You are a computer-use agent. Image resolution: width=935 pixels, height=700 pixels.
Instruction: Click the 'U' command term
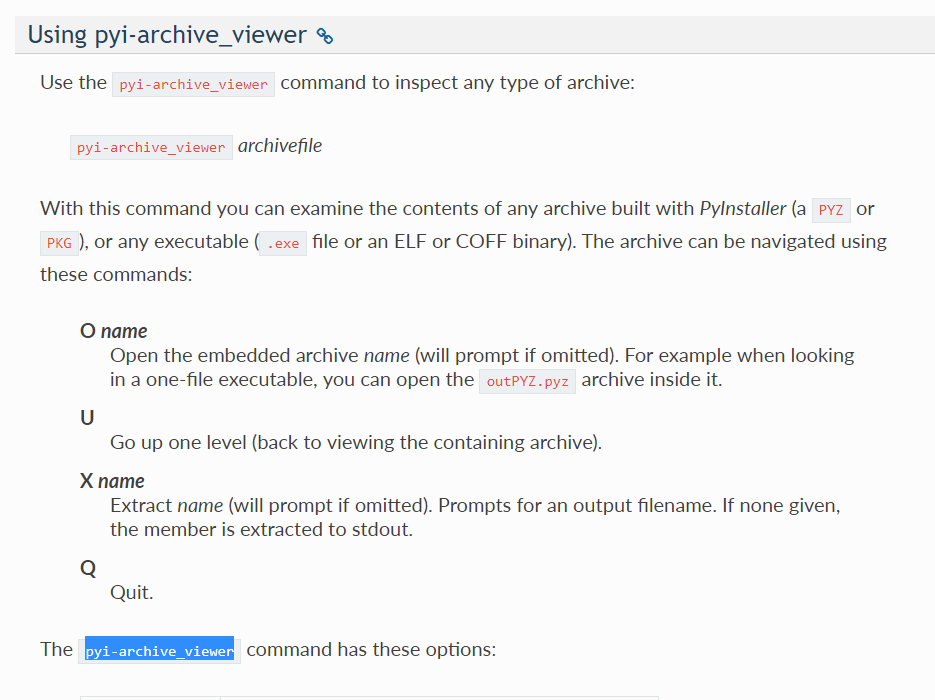tap(87, 418)
